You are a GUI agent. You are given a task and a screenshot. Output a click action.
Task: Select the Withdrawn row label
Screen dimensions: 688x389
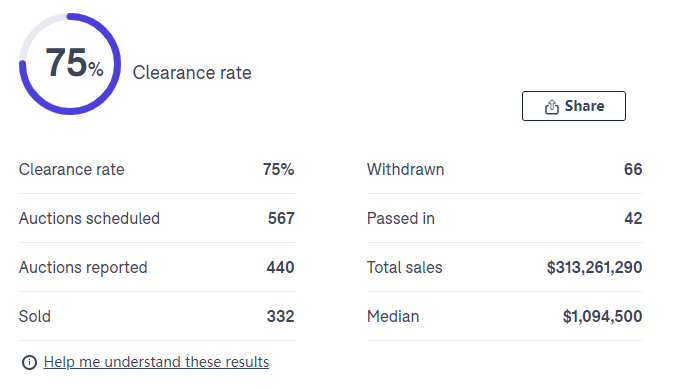405,170
